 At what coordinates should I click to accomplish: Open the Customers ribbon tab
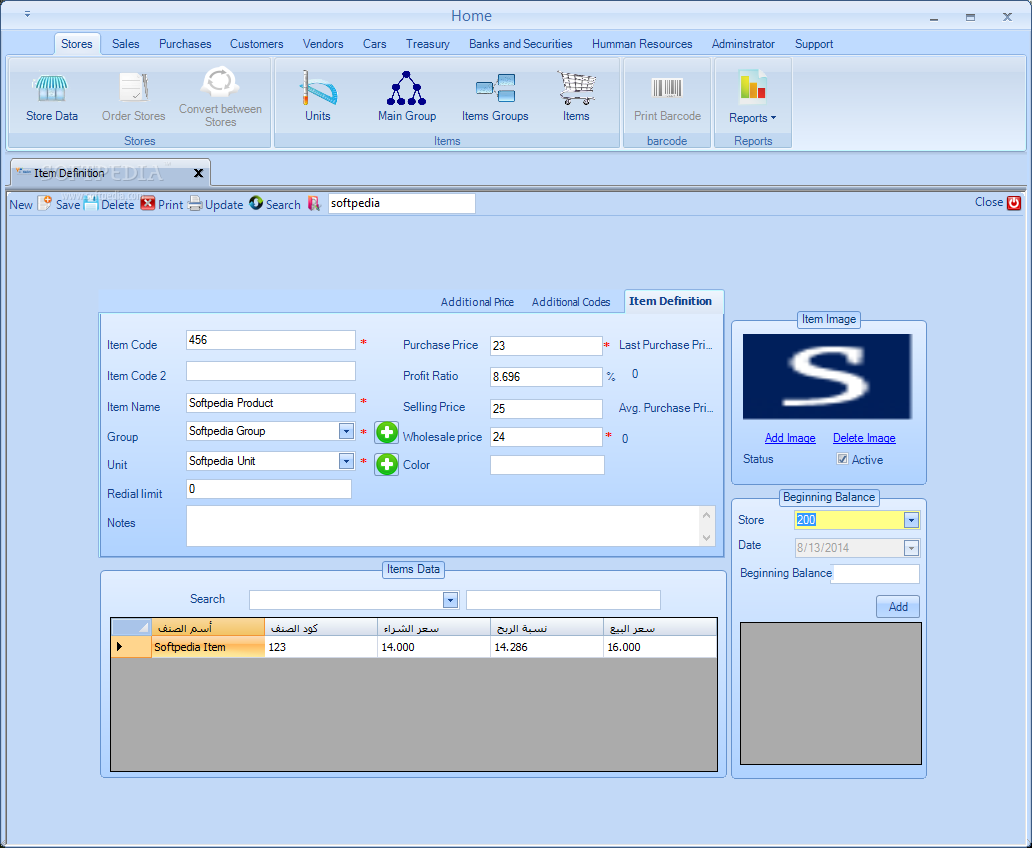257,44
